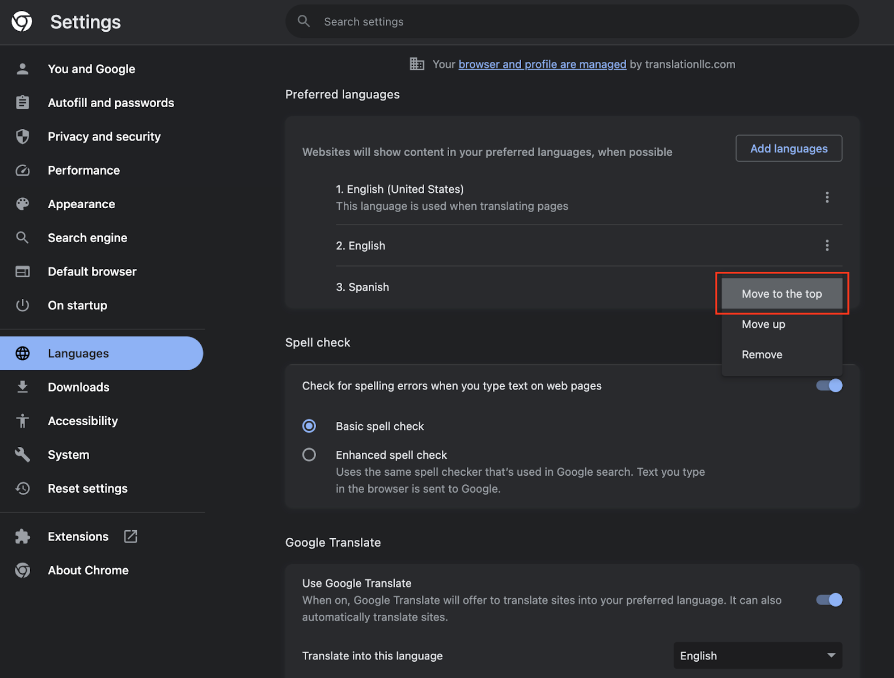Open the Default browser settings section
894x678 pixels.
pyautogui.click(x=92, y=271)
